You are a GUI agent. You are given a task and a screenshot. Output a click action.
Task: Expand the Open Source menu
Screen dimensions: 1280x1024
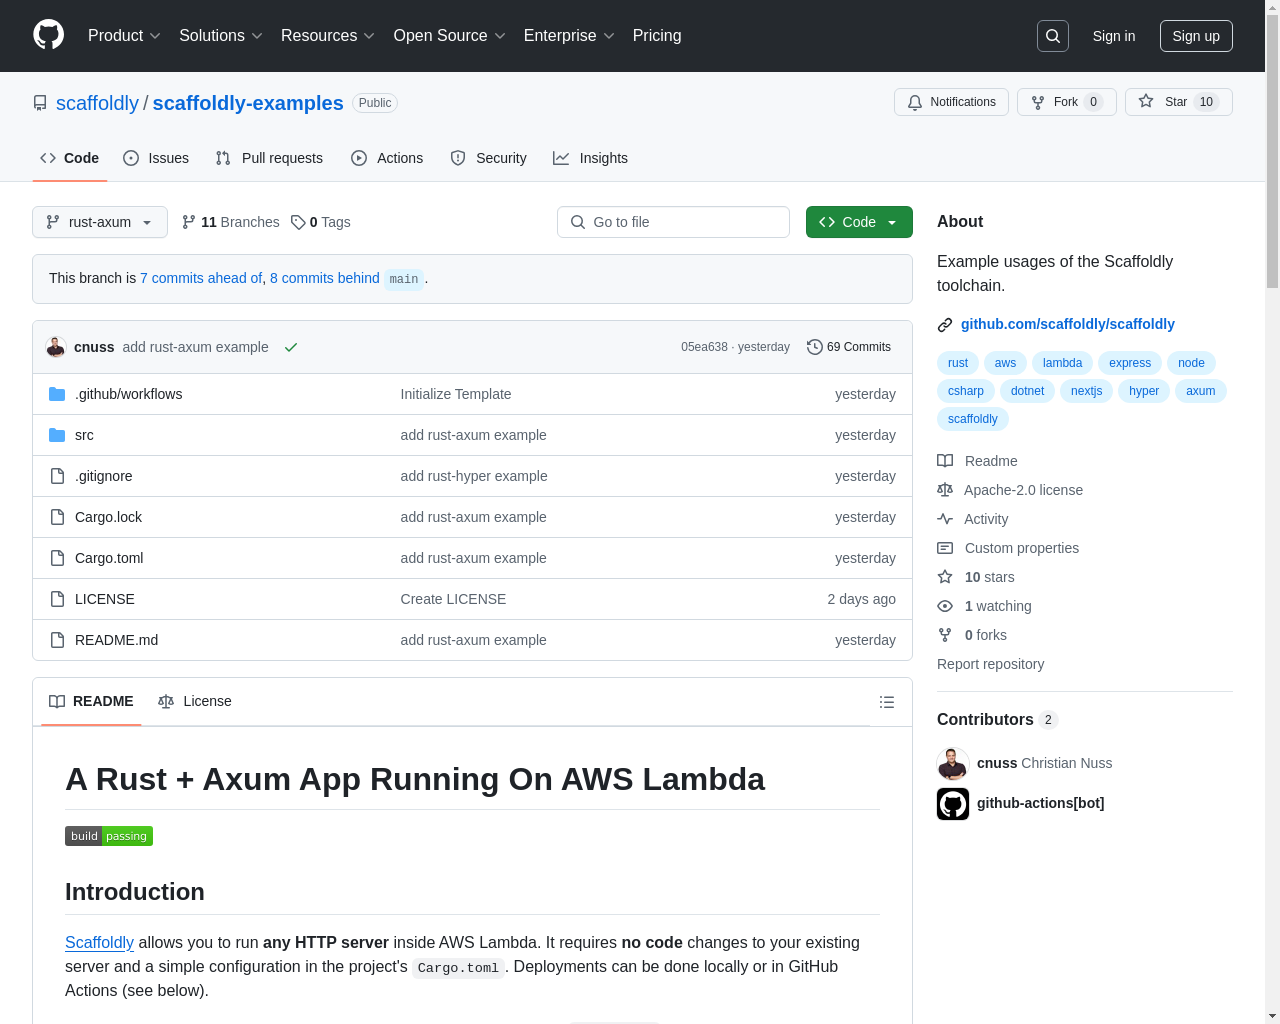coord(450,36)
